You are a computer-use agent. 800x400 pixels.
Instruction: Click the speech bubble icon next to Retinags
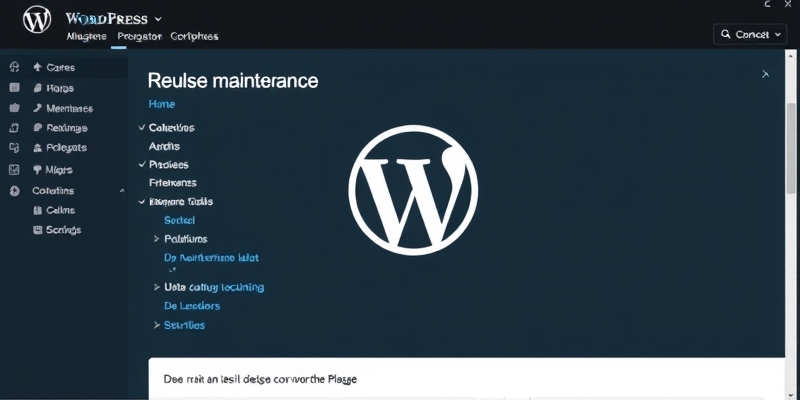(37, 128)
